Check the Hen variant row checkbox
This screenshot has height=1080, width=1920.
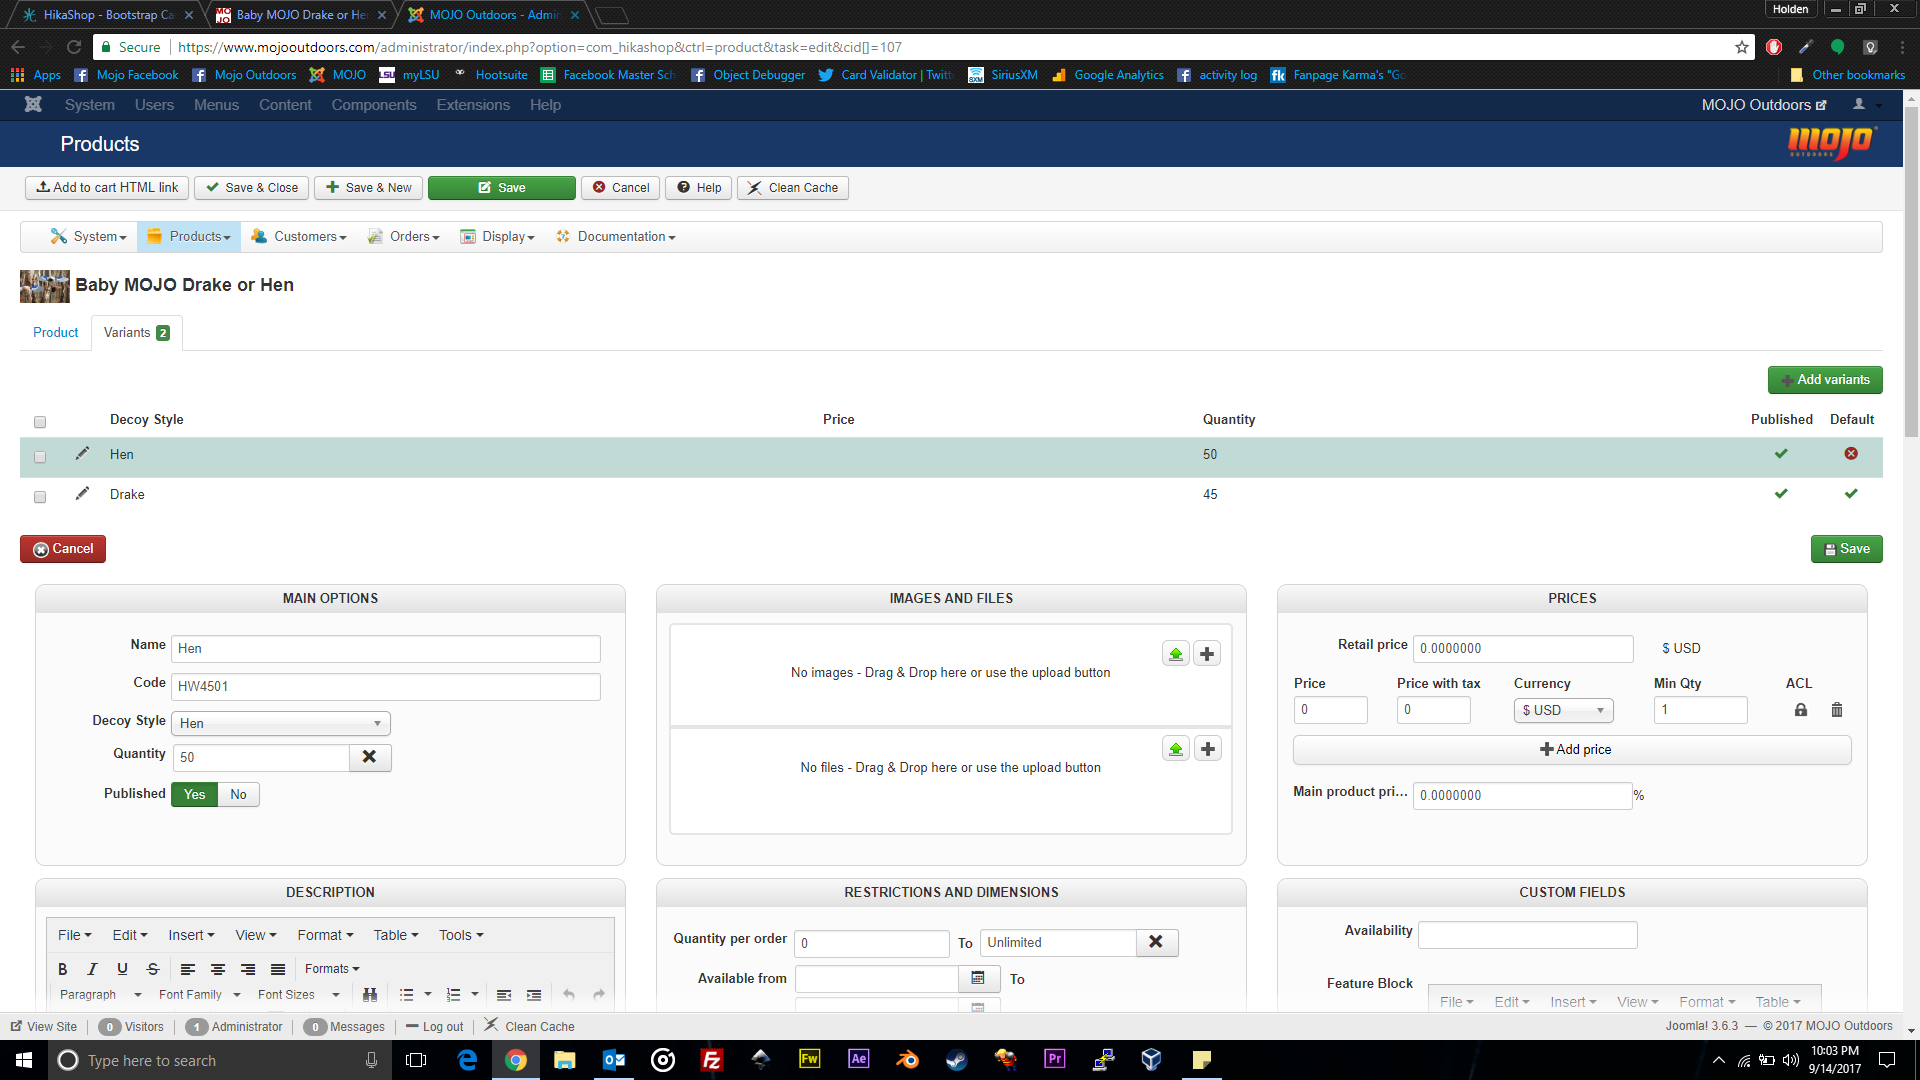40,457
